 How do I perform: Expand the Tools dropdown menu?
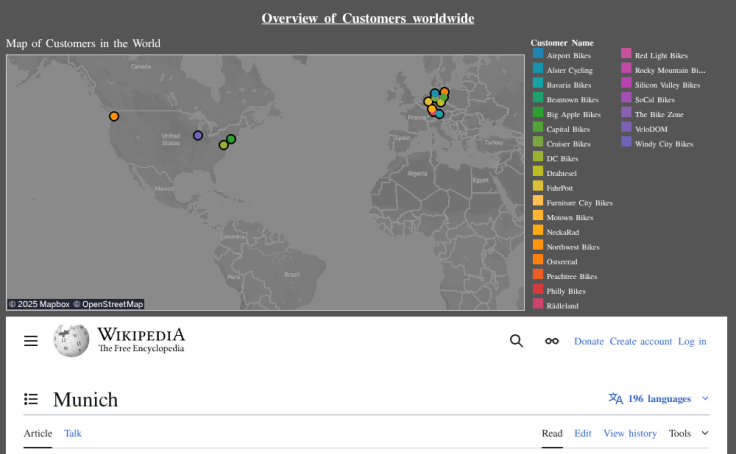click(x=689, y=433)
